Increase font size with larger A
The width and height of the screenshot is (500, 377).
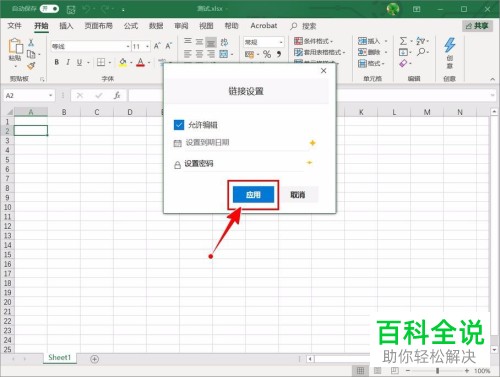(157, 46)
